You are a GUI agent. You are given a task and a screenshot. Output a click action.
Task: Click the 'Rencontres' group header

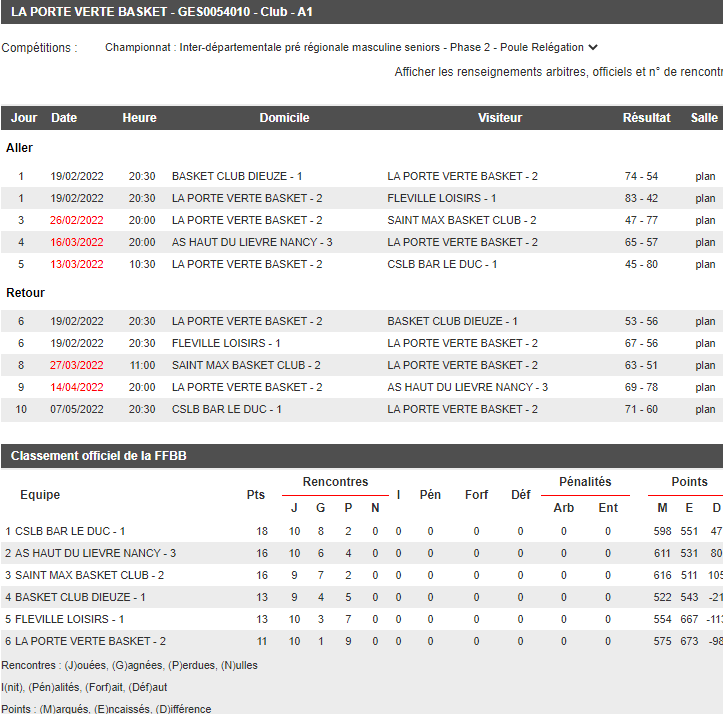click(x=335, y=482)
